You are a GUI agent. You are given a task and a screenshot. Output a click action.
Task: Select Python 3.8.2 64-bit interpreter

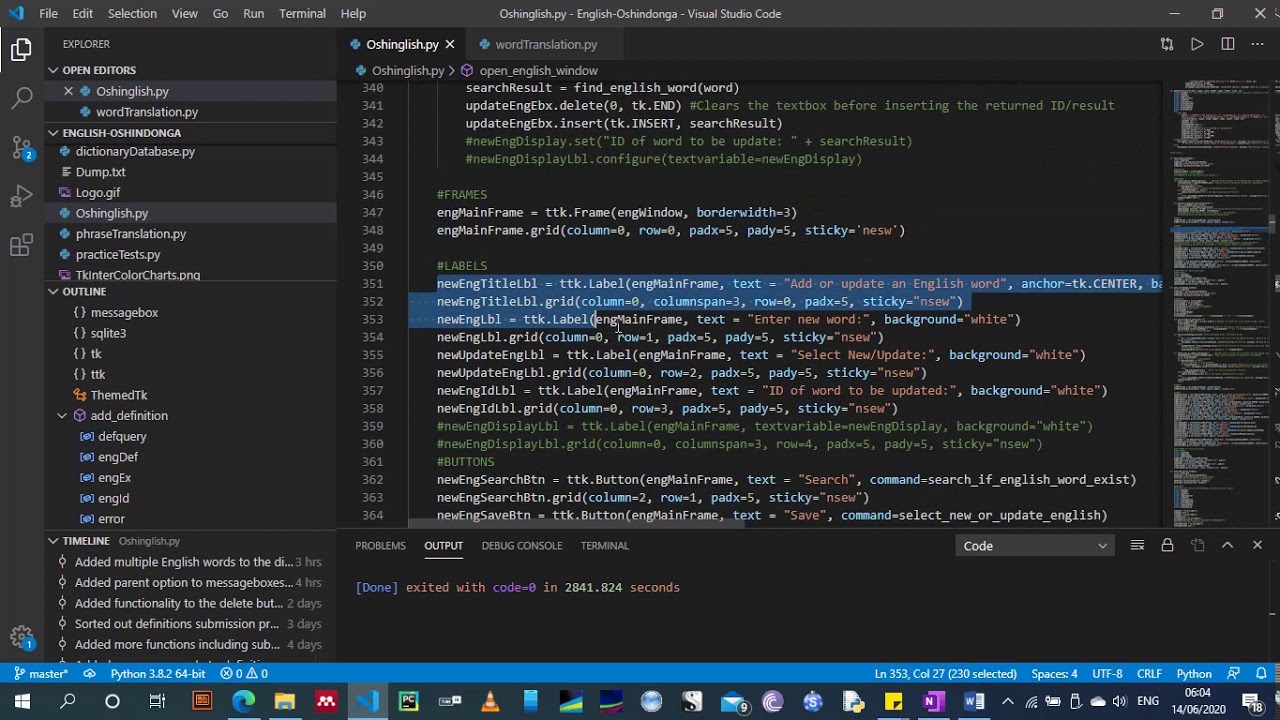(x=158, y=673)
